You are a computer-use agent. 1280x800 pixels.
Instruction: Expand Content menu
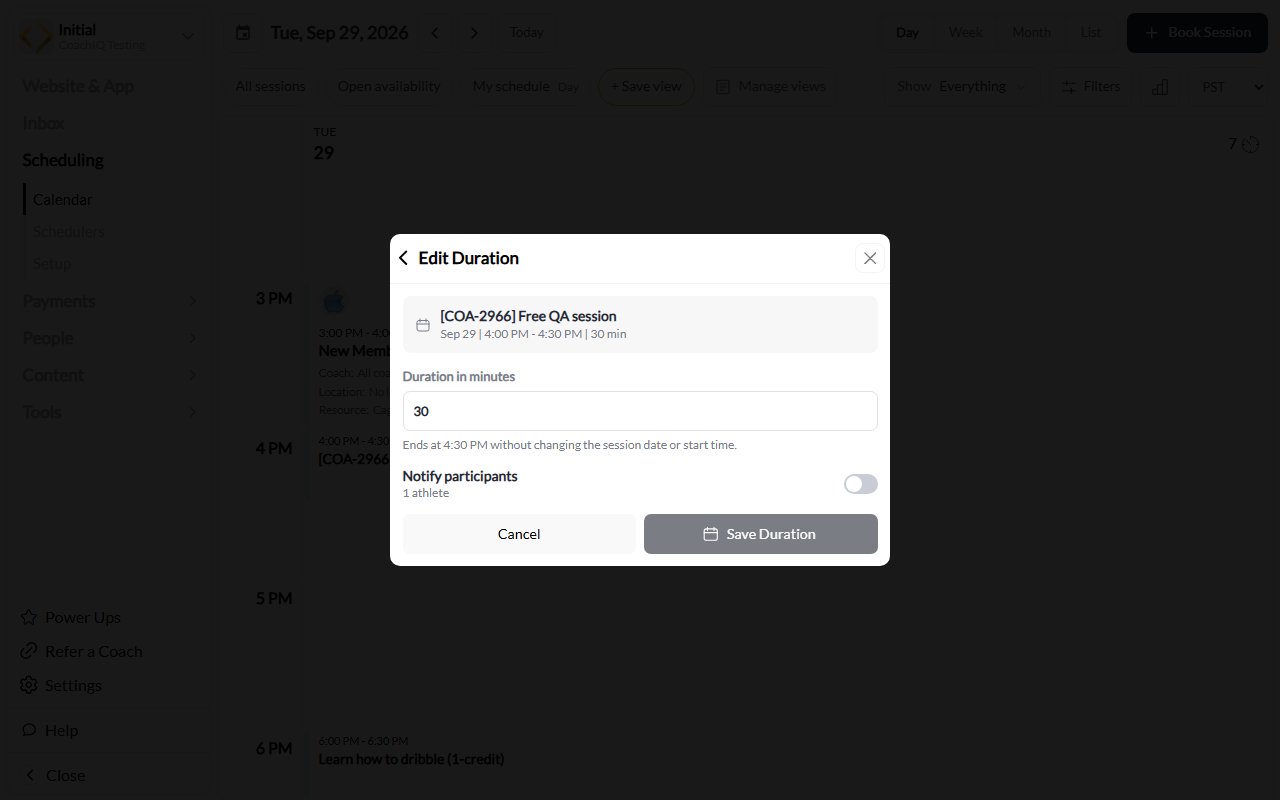pos(110,375)
